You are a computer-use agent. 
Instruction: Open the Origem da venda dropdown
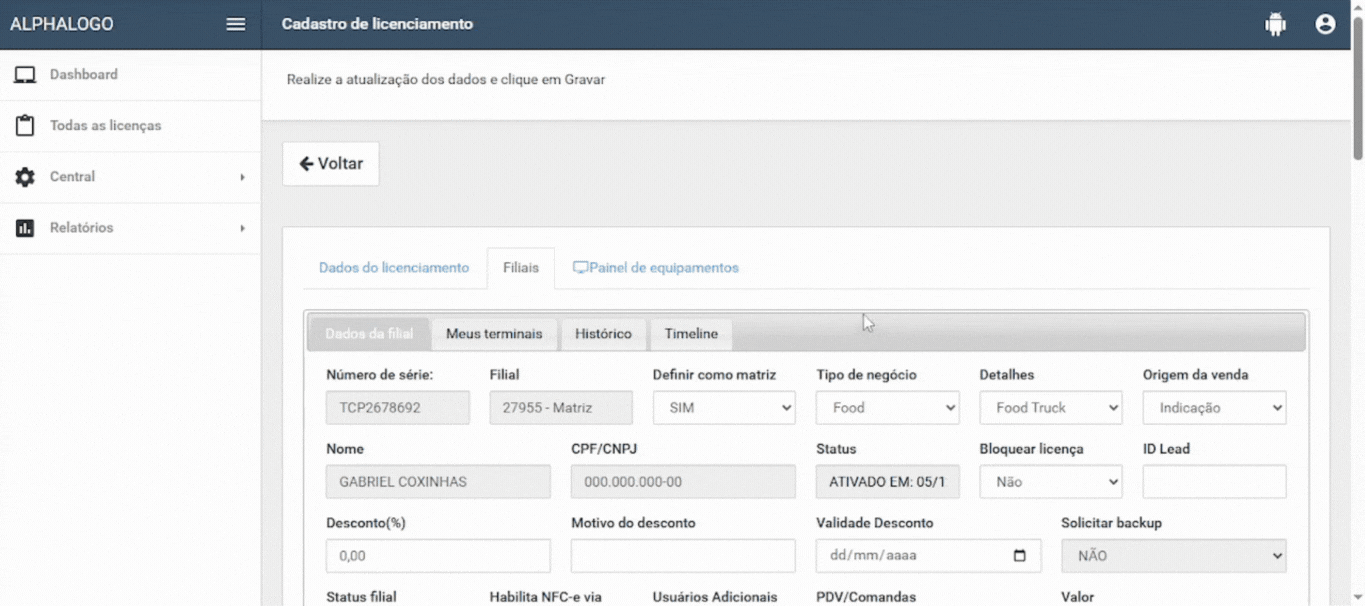(1214, 408)
